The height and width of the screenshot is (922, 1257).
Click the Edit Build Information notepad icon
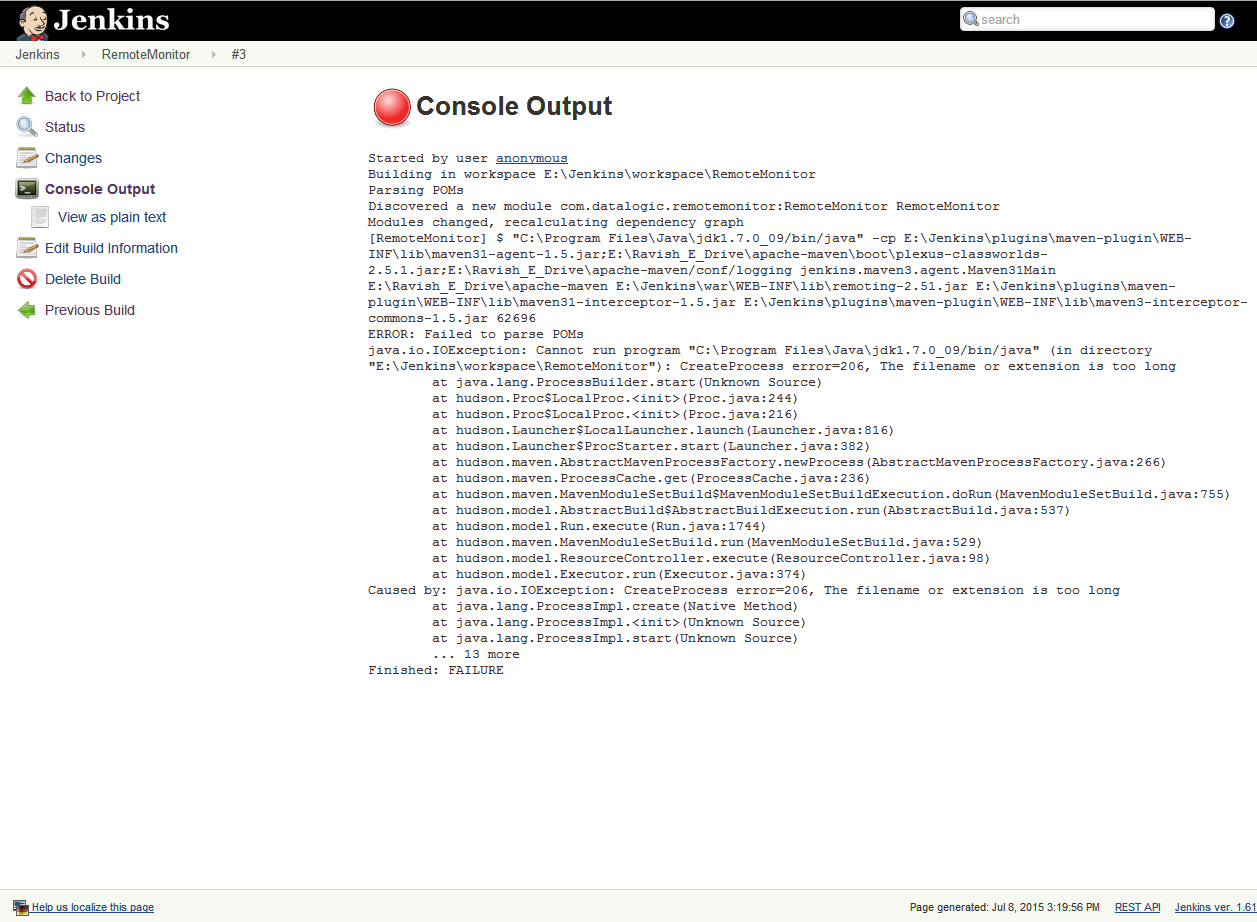pos(27,248)
